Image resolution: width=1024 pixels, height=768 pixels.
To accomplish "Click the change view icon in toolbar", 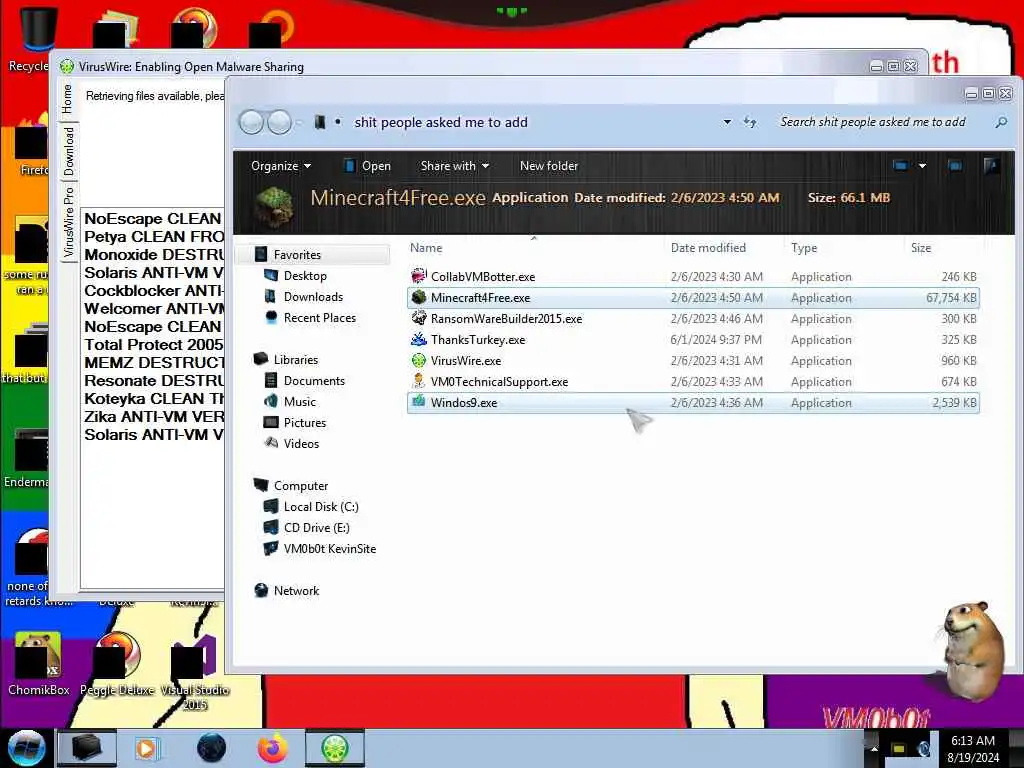I will [901, 166].
